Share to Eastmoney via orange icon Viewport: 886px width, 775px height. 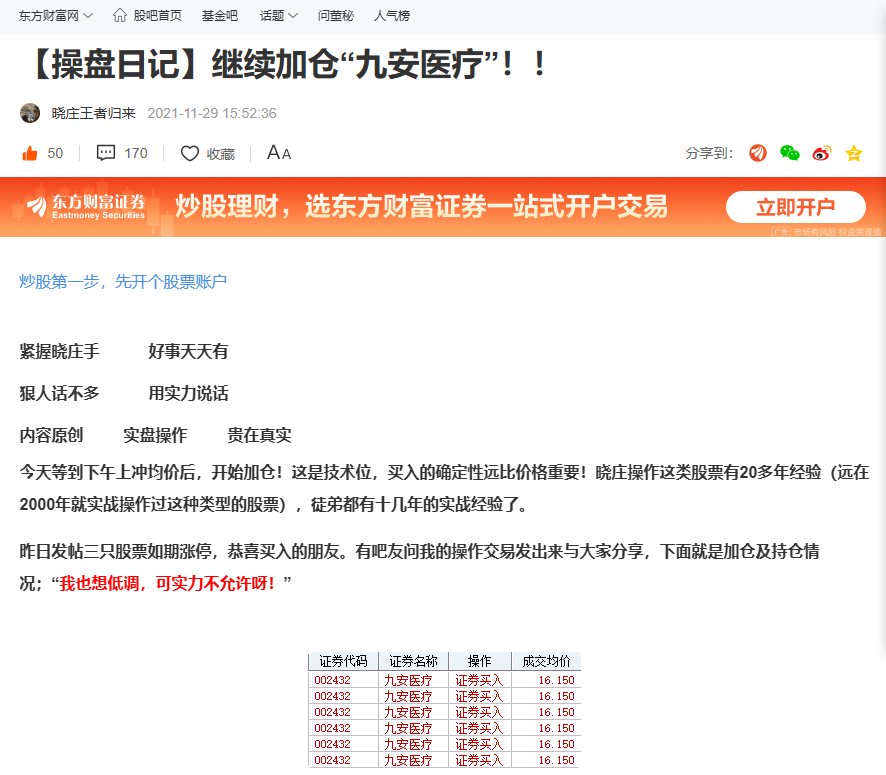[x=758, y=153]
